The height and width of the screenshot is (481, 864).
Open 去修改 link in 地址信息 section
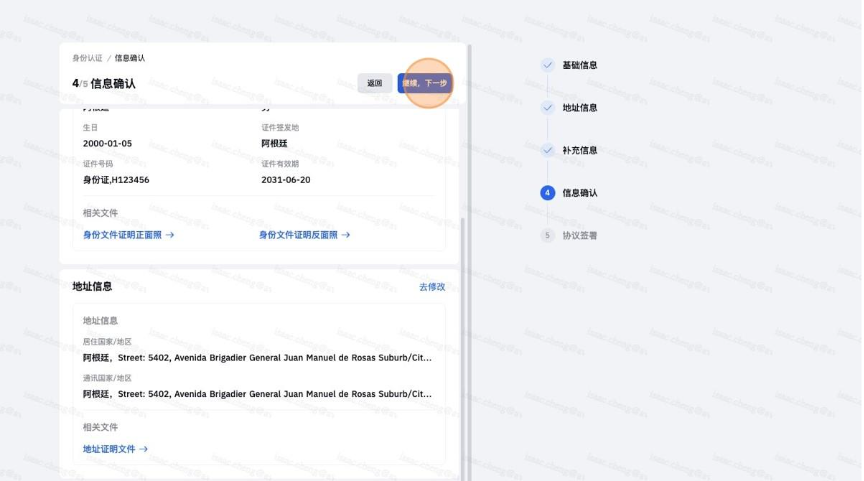432,287
